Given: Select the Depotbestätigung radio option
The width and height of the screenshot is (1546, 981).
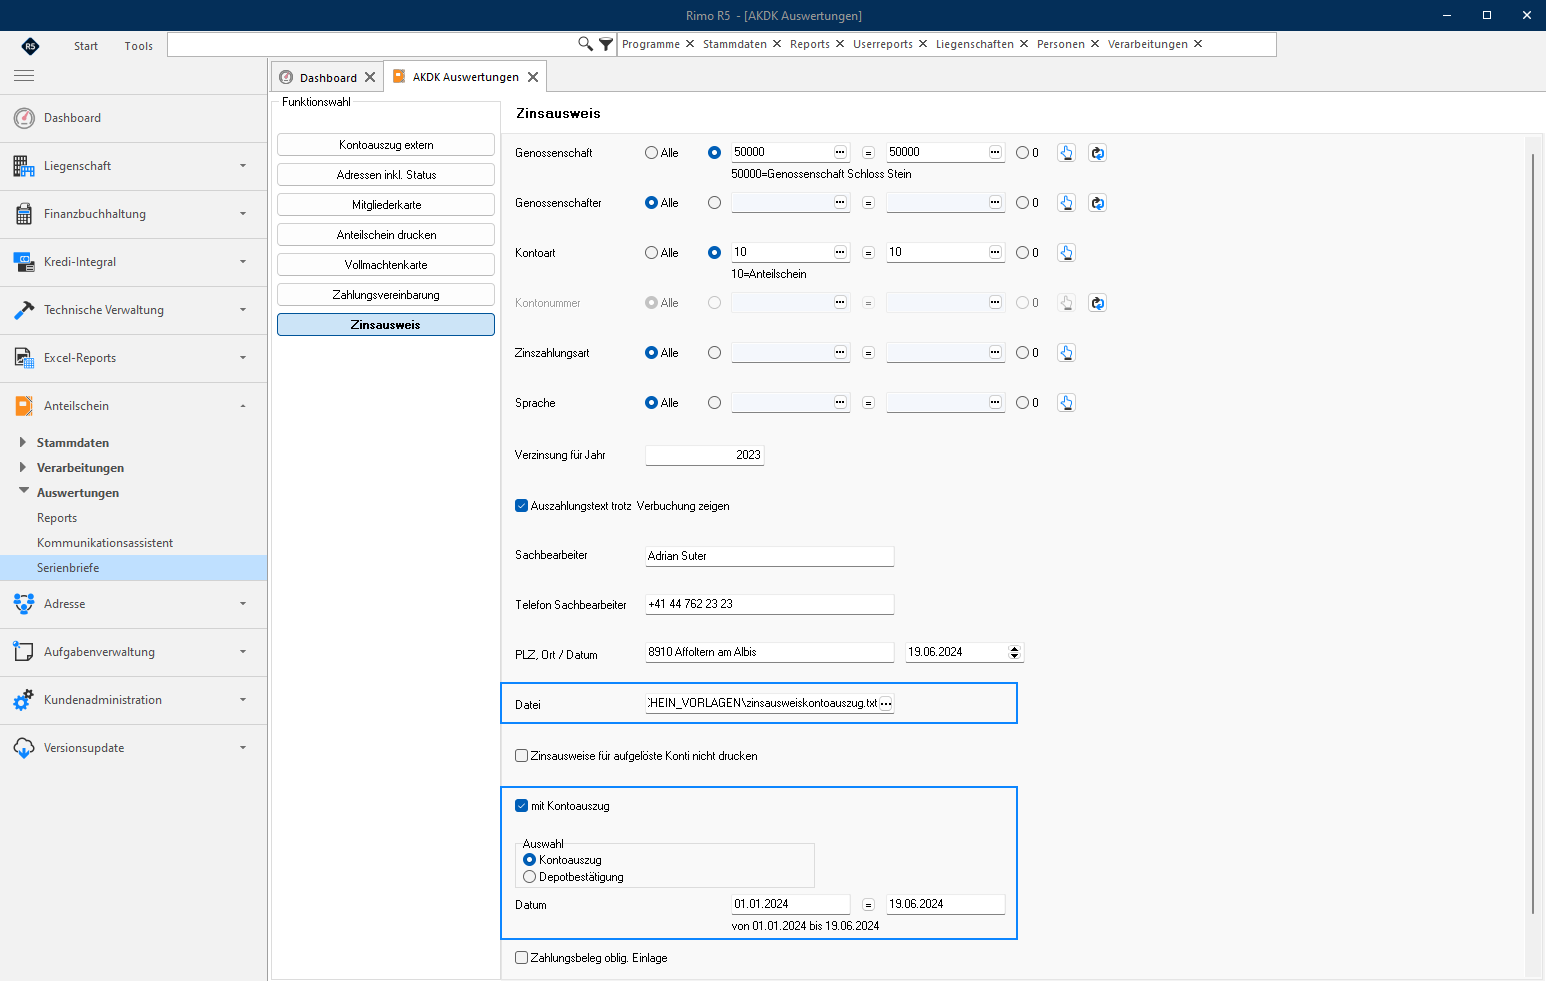Looking at the screenshot, I should click(530, 877).
